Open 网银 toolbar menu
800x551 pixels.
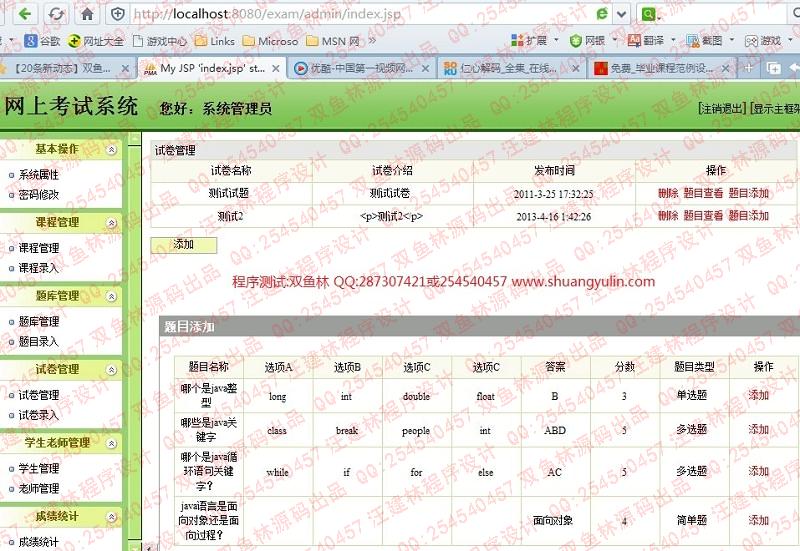[593, 40]
